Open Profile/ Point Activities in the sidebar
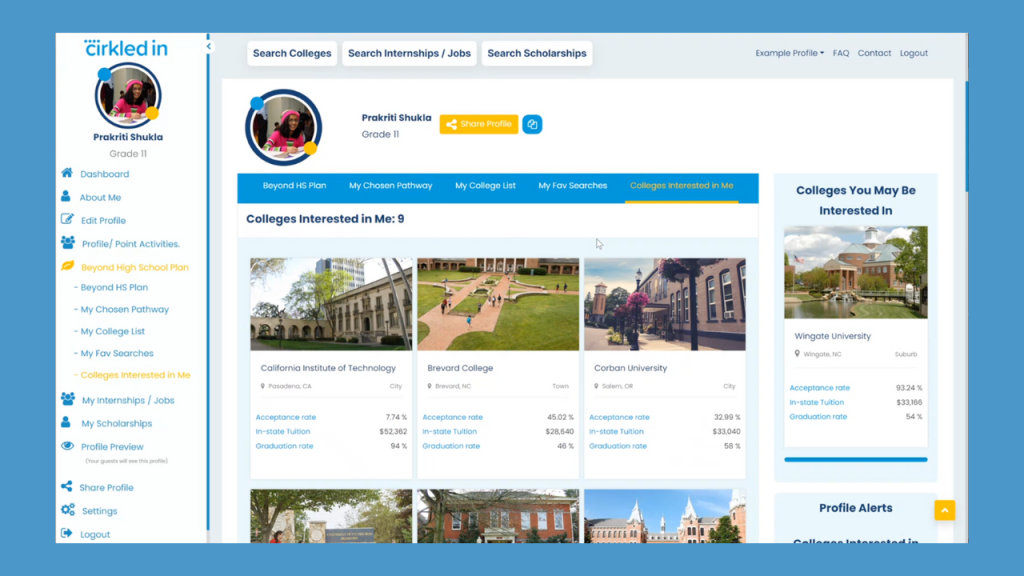1024x576 pixels. (x=131, y=244)
